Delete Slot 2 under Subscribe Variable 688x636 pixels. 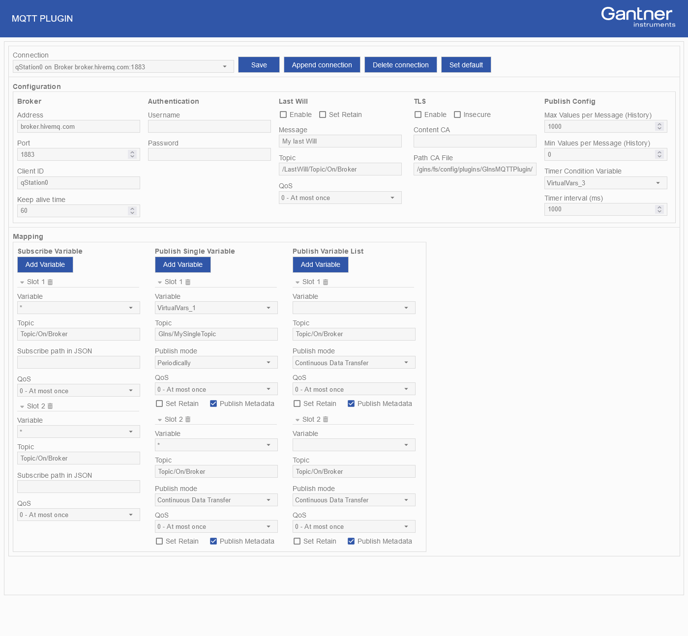51,406
